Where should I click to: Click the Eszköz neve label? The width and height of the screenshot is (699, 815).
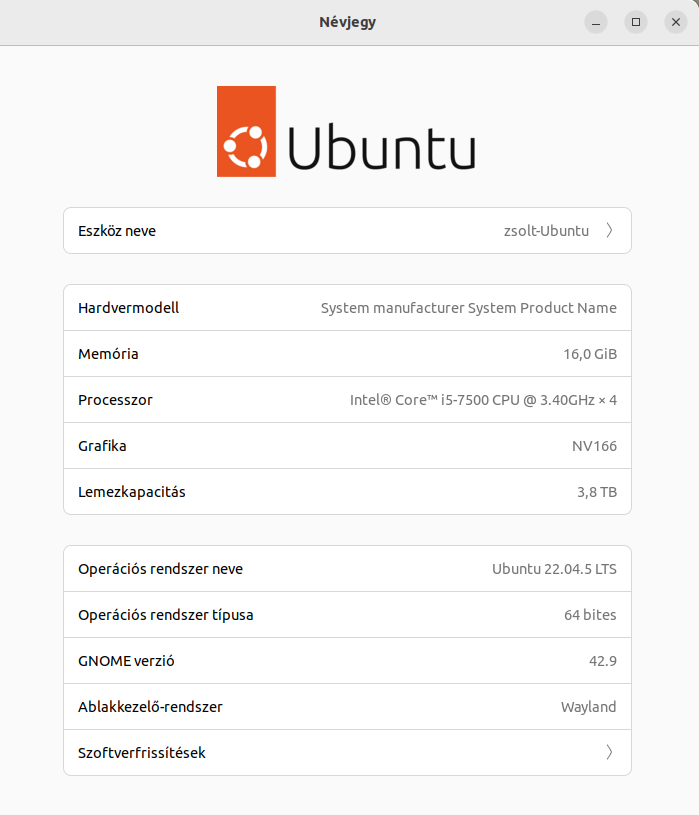click(x=117, y=231)
